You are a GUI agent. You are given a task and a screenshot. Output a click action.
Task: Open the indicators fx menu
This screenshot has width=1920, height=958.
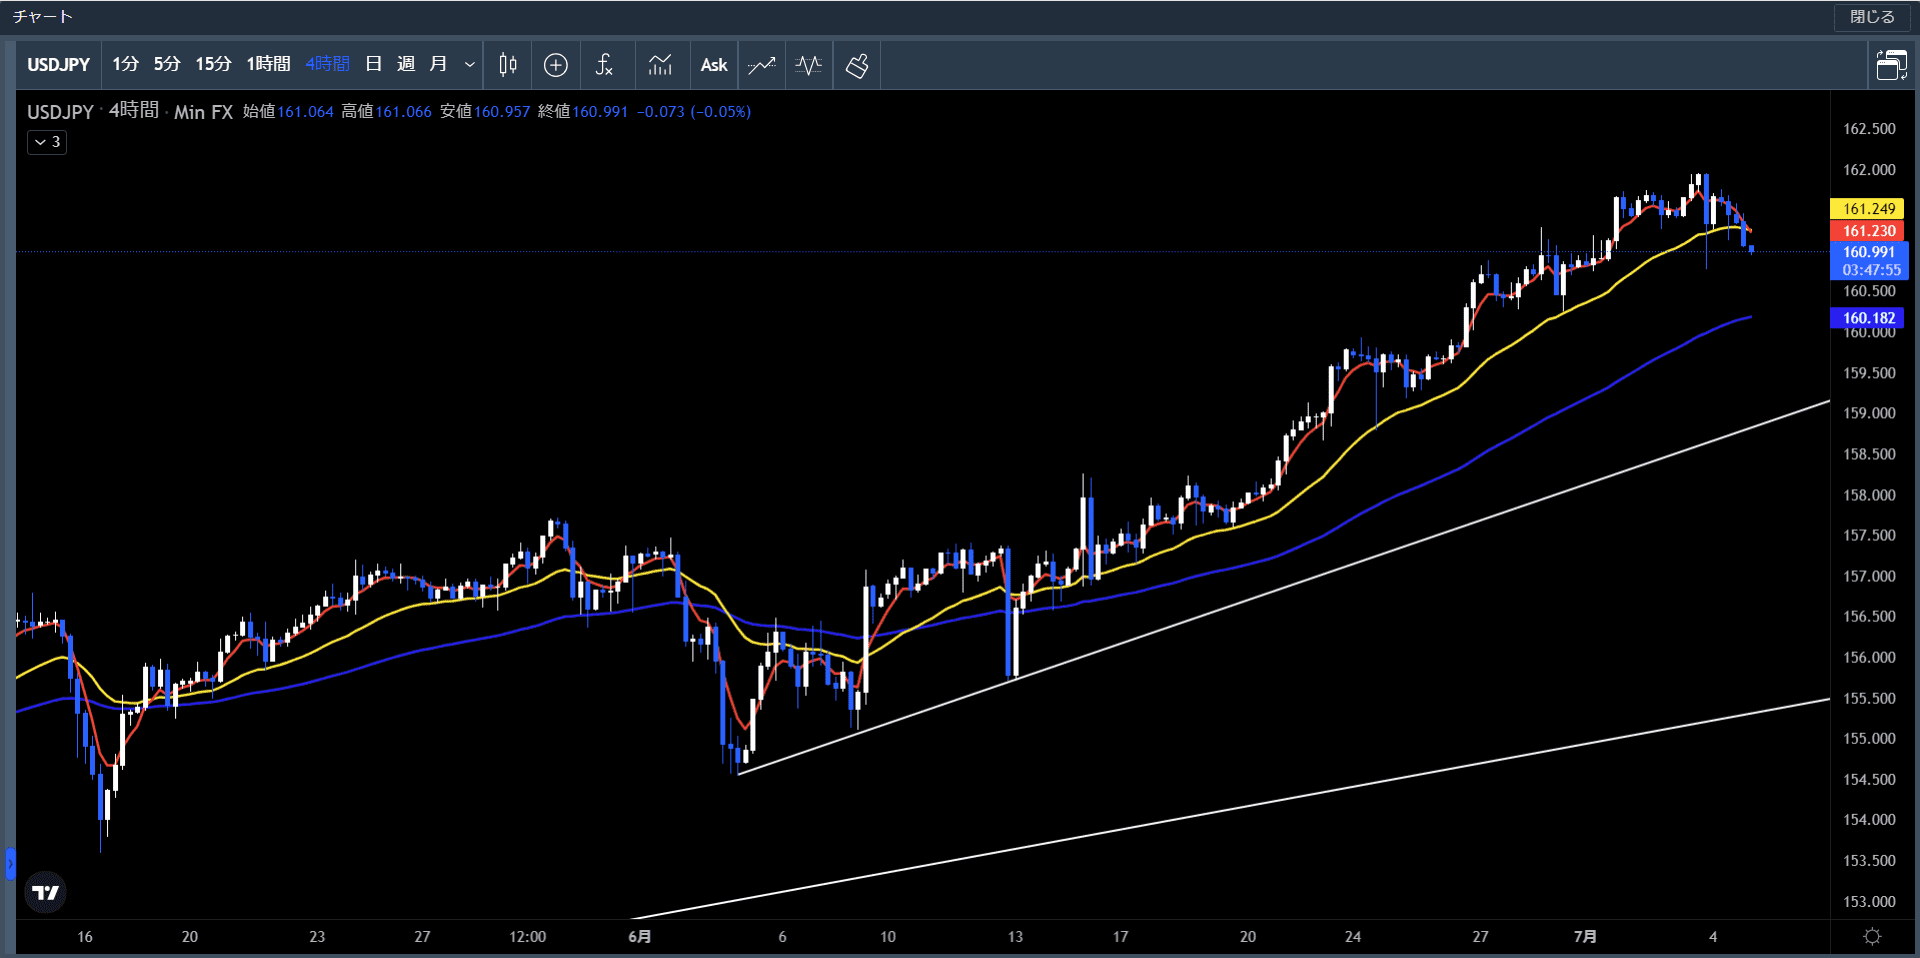604,65
